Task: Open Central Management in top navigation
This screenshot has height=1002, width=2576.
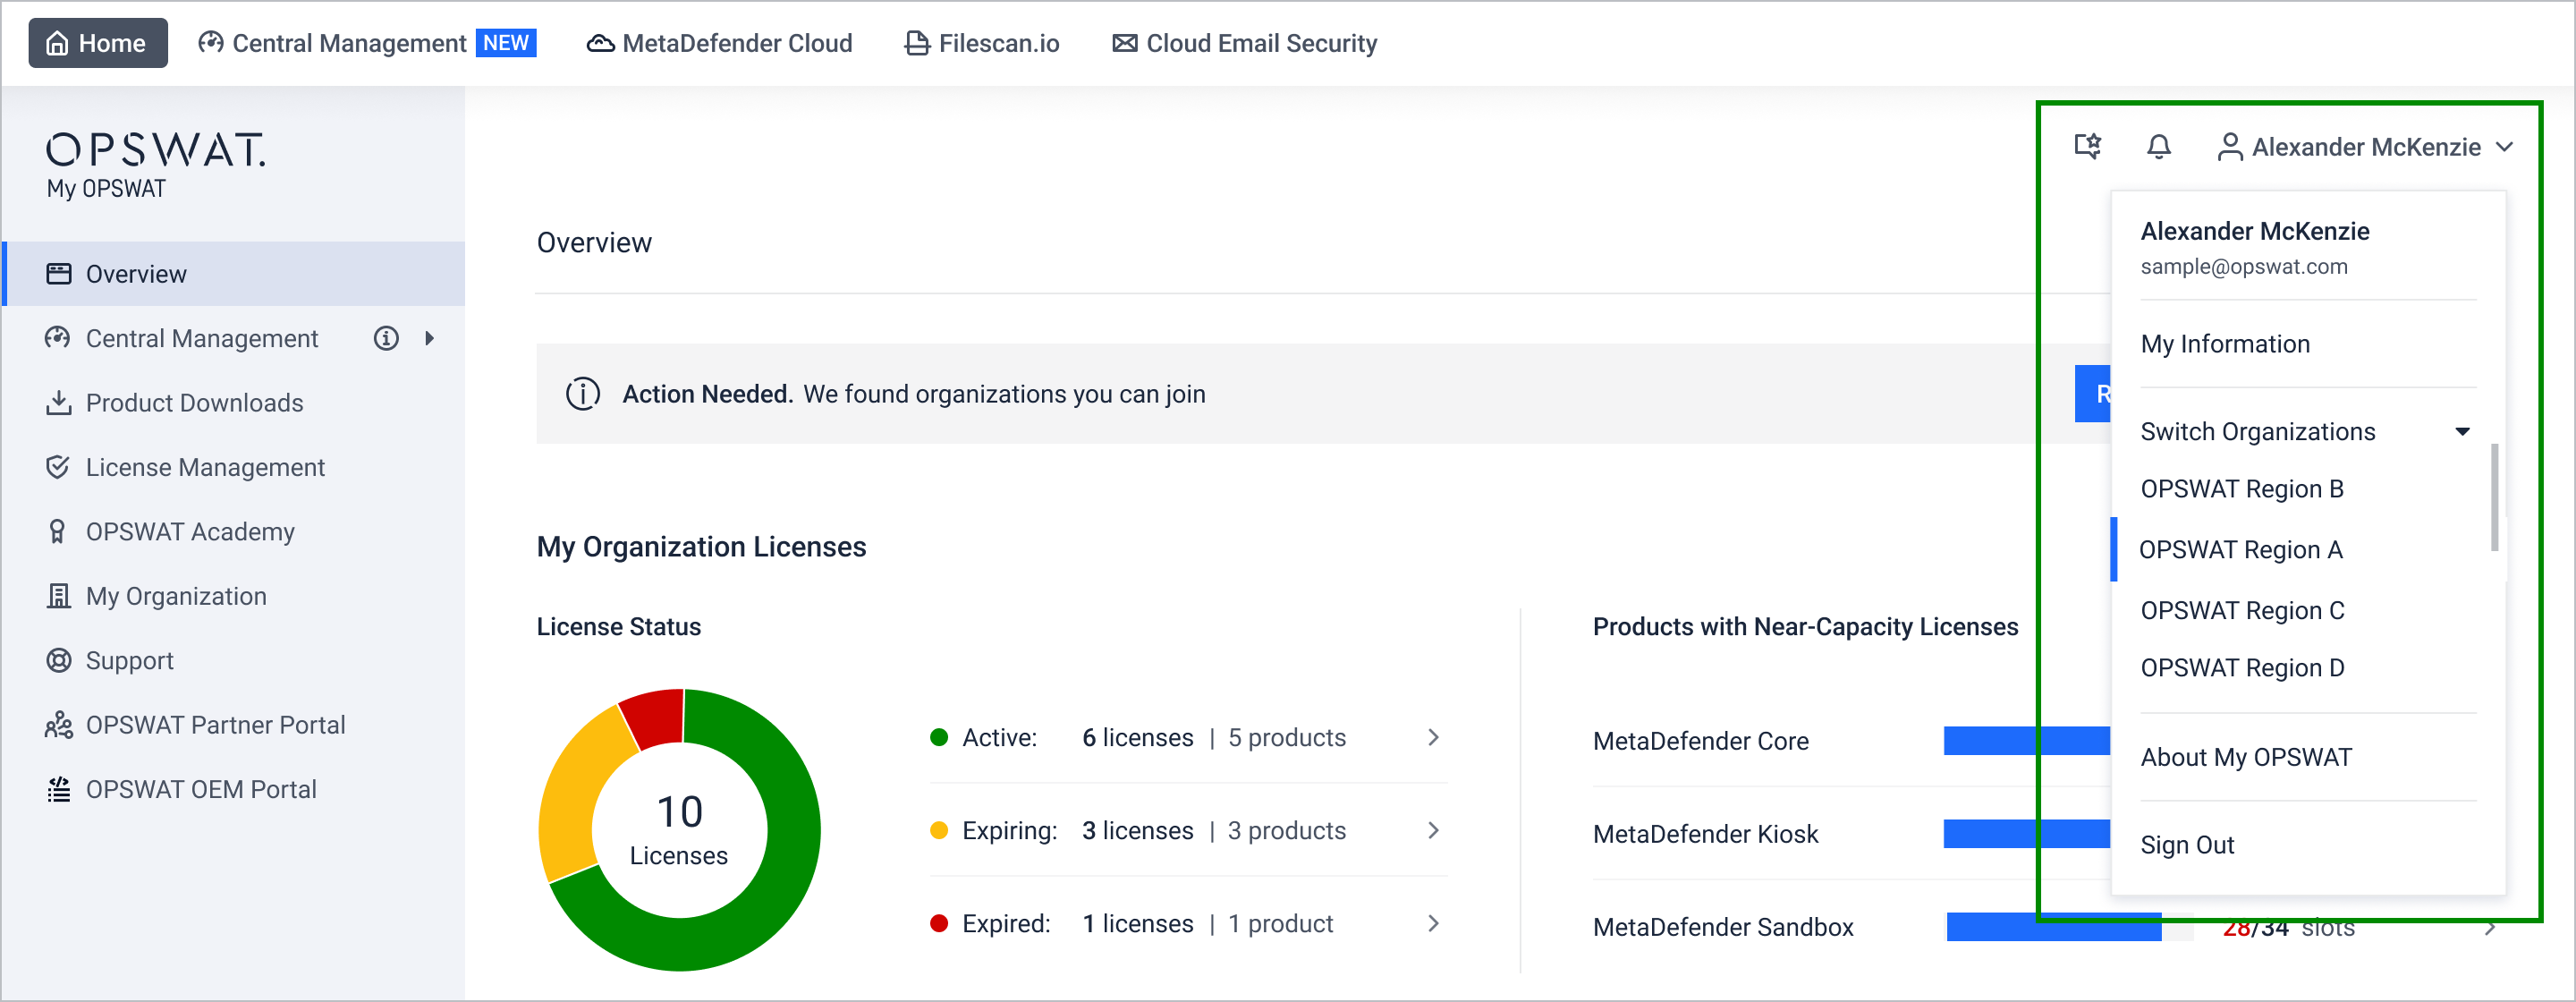Action: tap(366, 43)
